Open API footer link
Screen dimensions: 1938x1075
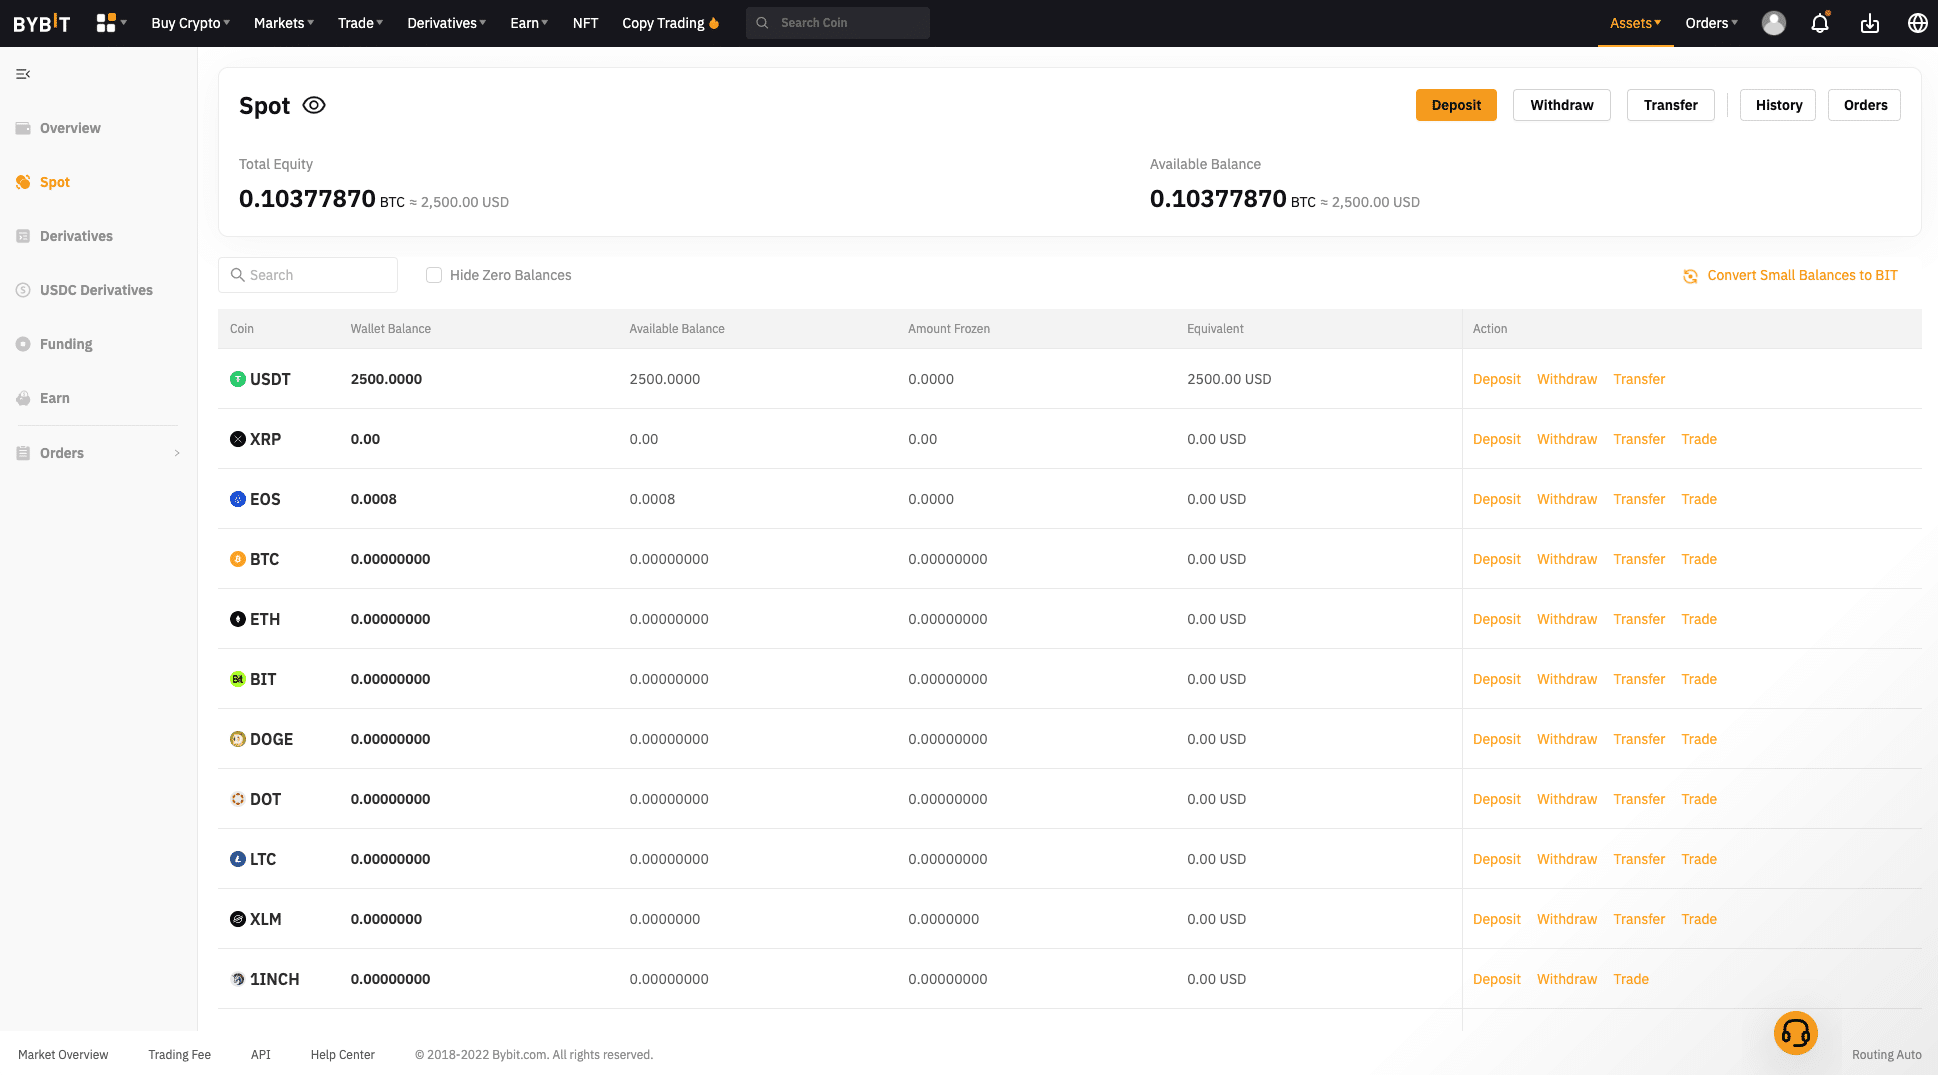(261, 1055)
